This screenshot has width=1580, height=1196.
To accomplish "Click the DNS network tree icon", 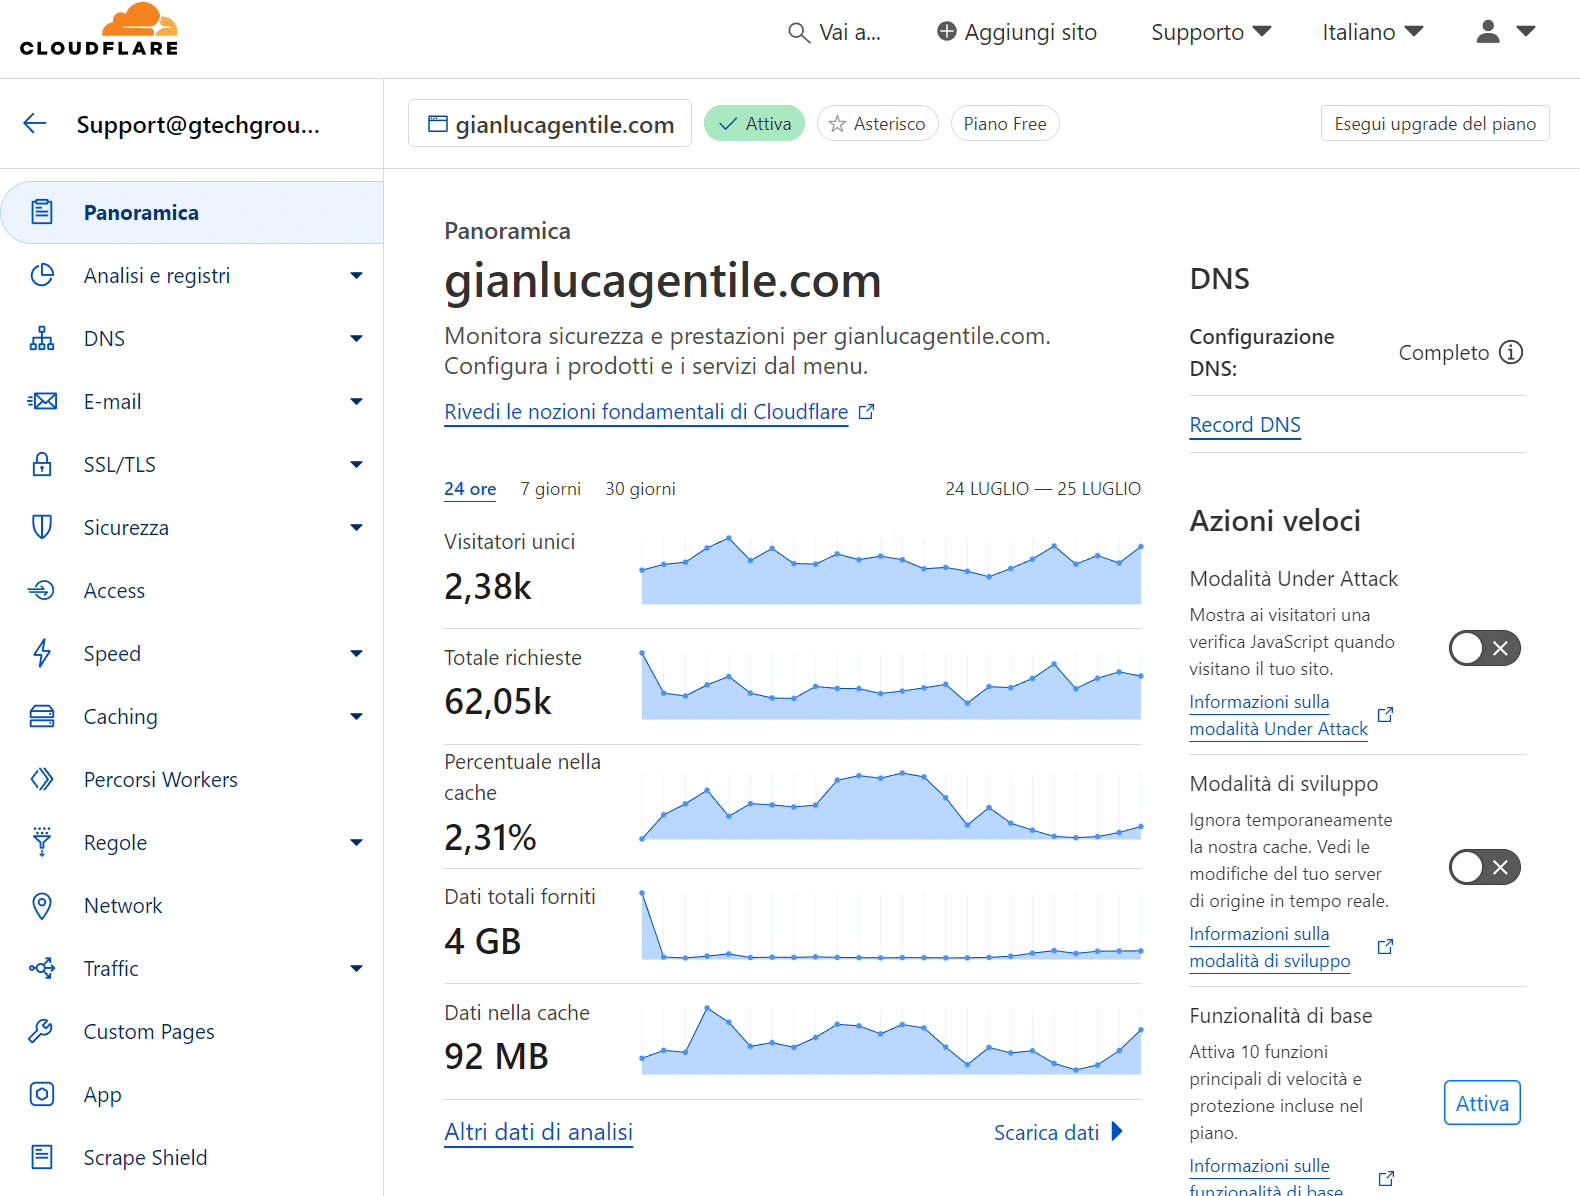I will [42, 338].
